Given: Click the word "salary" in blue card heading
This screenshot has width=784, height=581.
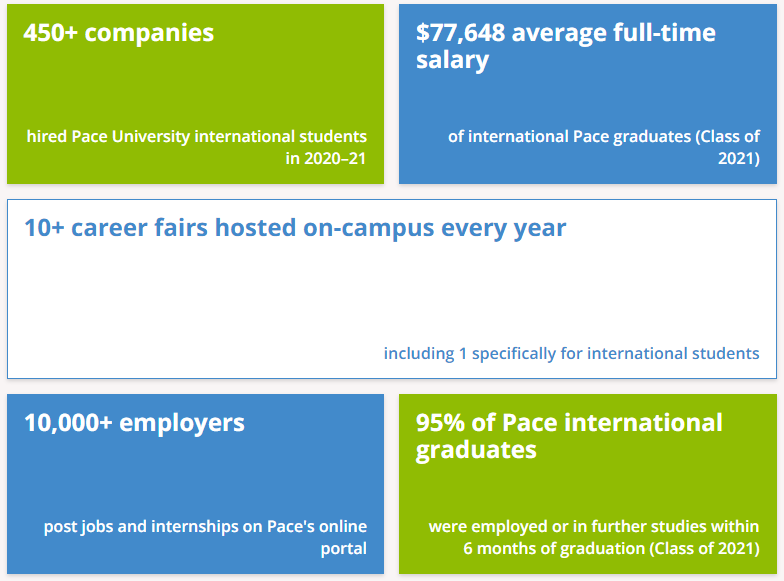Looking at the screenshot, I should pos(452,60).
